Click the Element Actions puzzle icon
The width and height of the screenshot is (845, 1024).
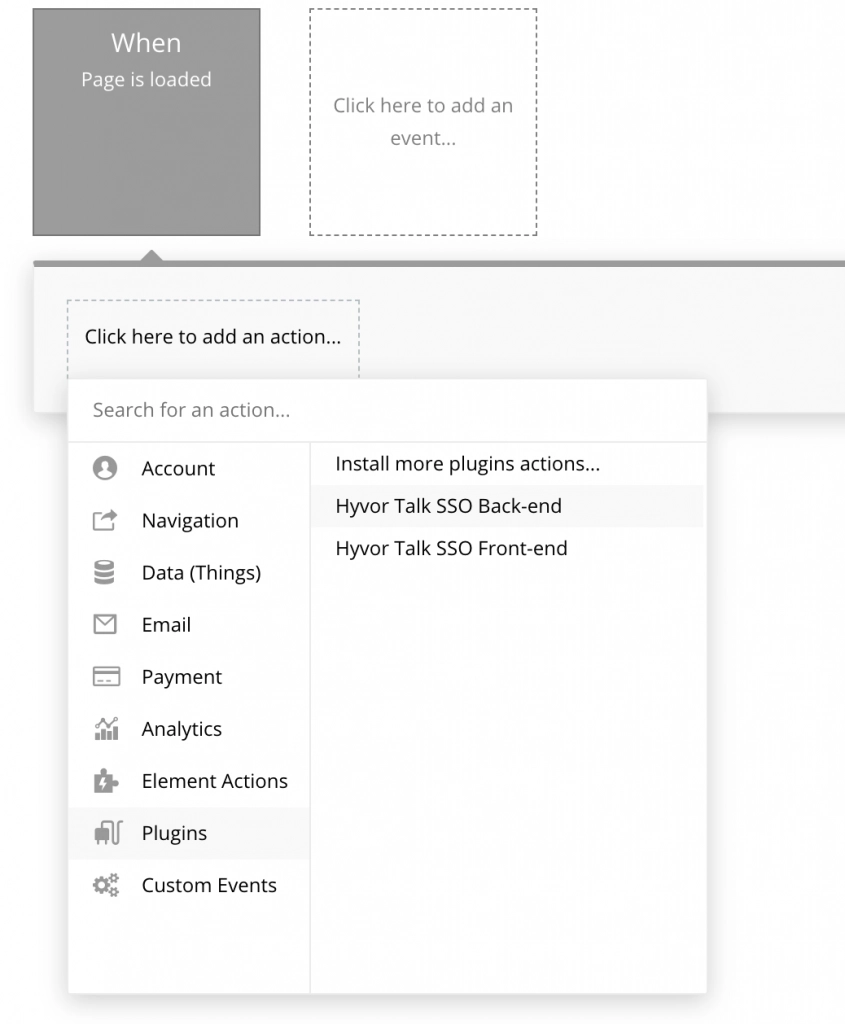tap(106, 781)
